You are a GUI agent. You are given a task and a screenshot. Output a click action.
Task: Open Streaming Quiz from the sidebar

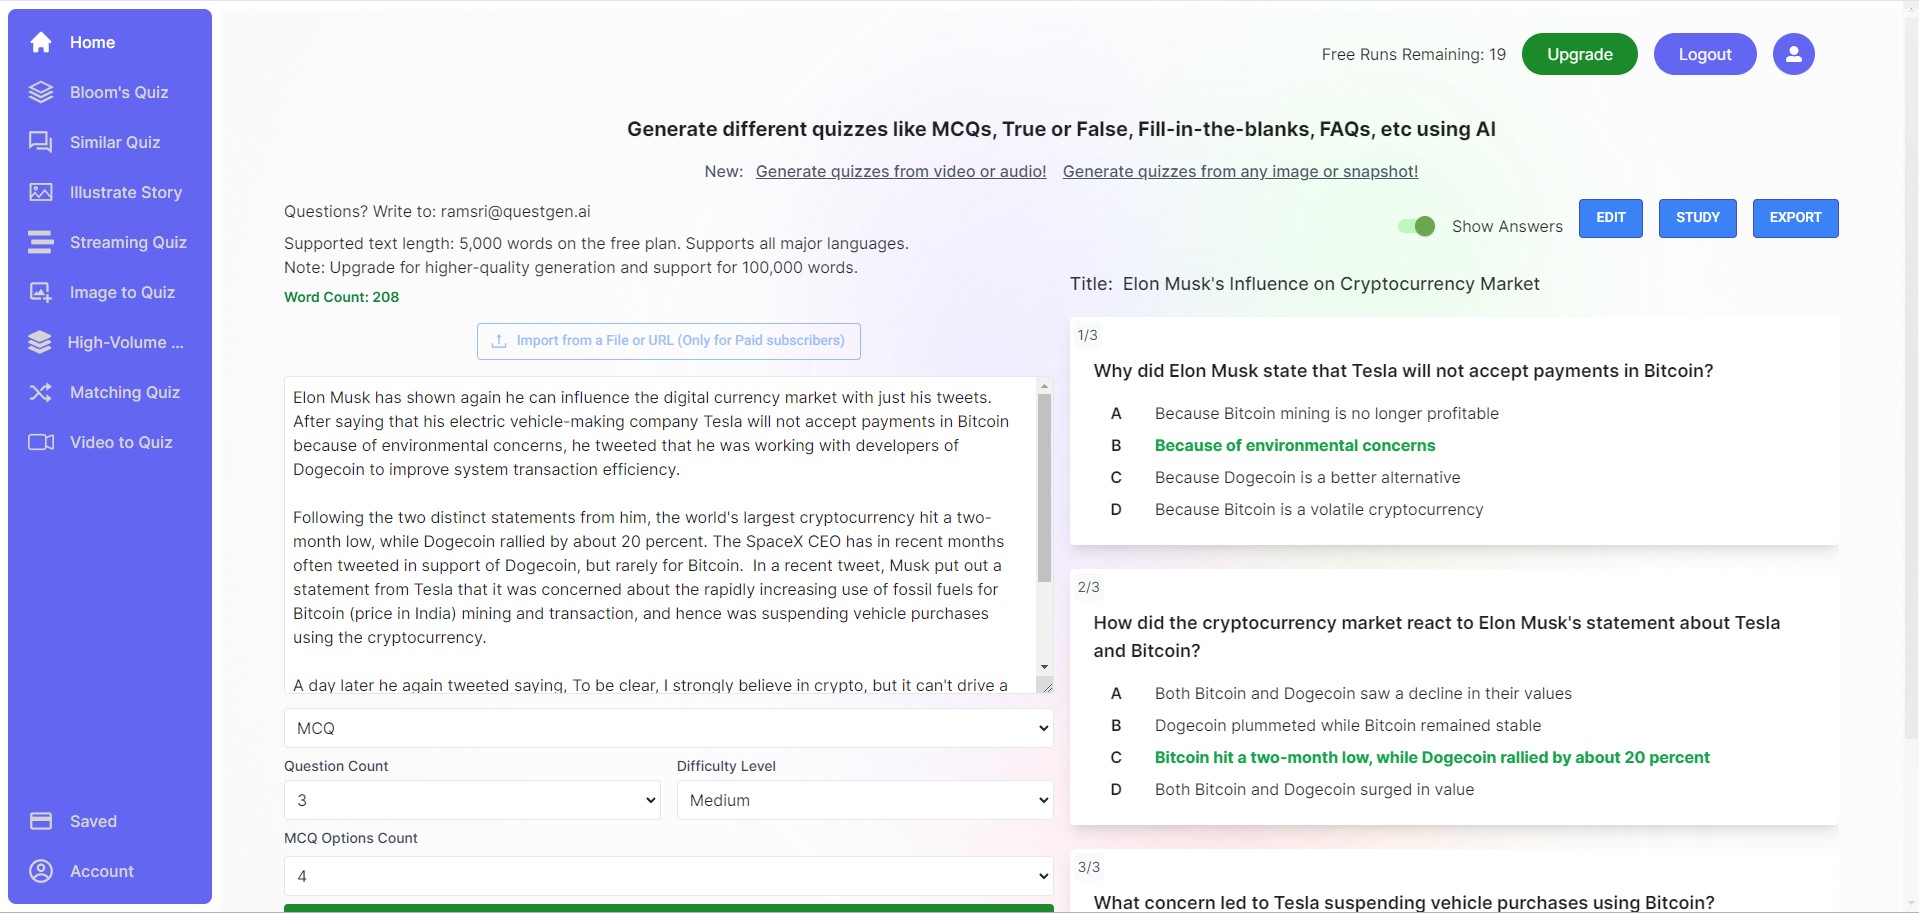tap(110, 242)
